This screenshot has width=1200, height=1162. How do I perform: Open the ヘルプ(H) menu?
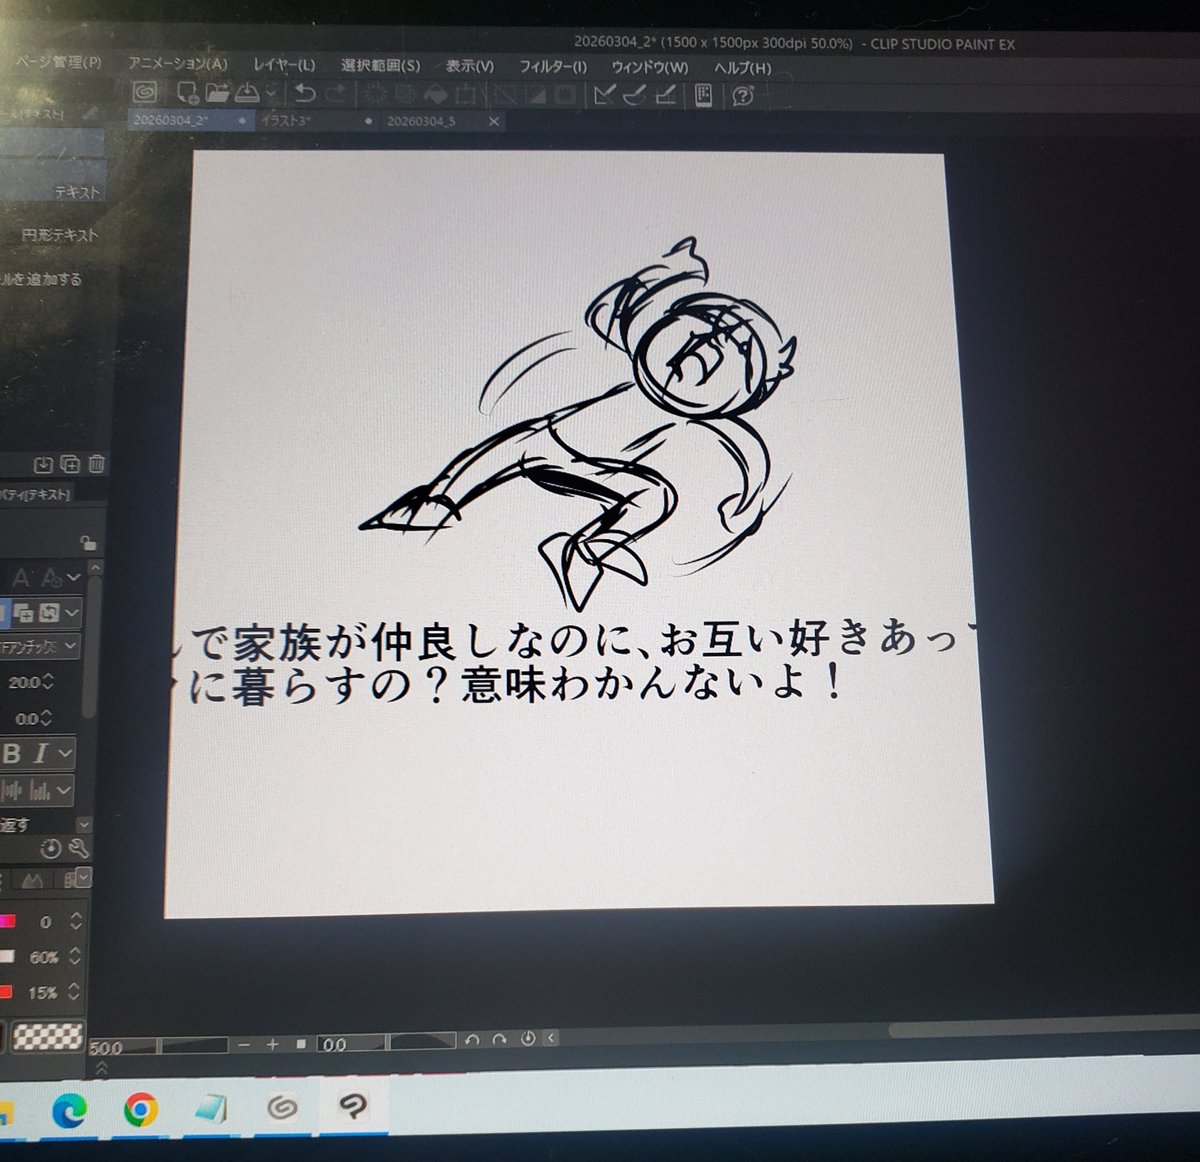coord(743,68)
